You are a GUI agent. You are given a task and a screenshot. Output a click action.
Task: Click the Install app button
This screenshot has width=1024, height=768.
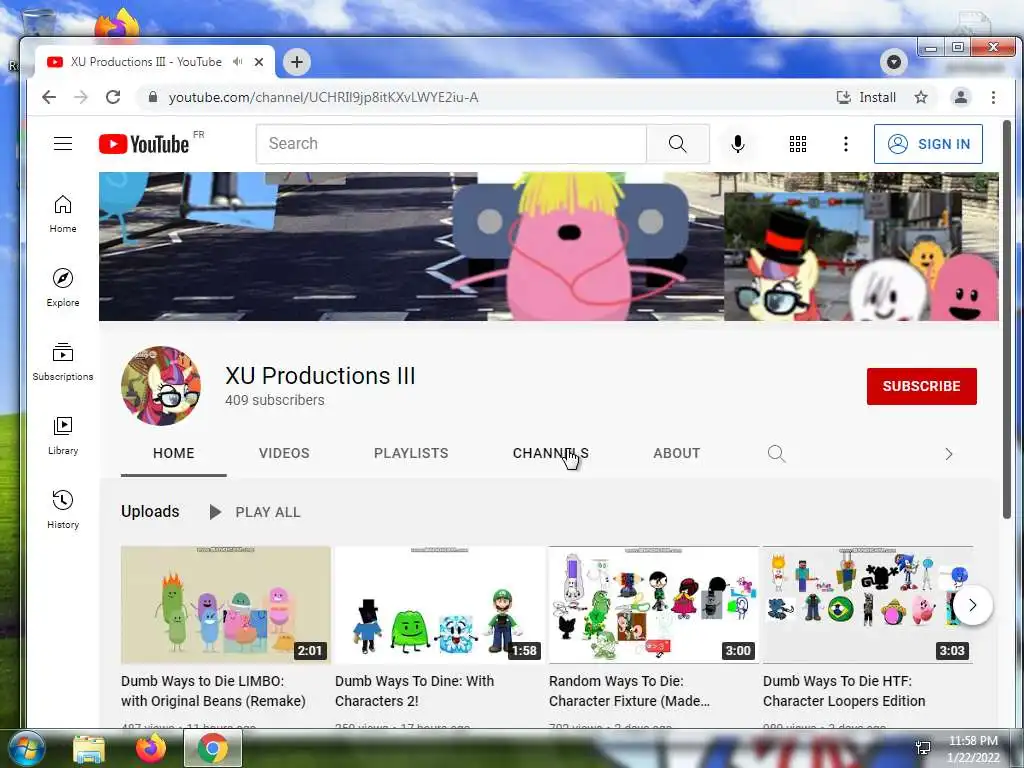tap(867, 97)
